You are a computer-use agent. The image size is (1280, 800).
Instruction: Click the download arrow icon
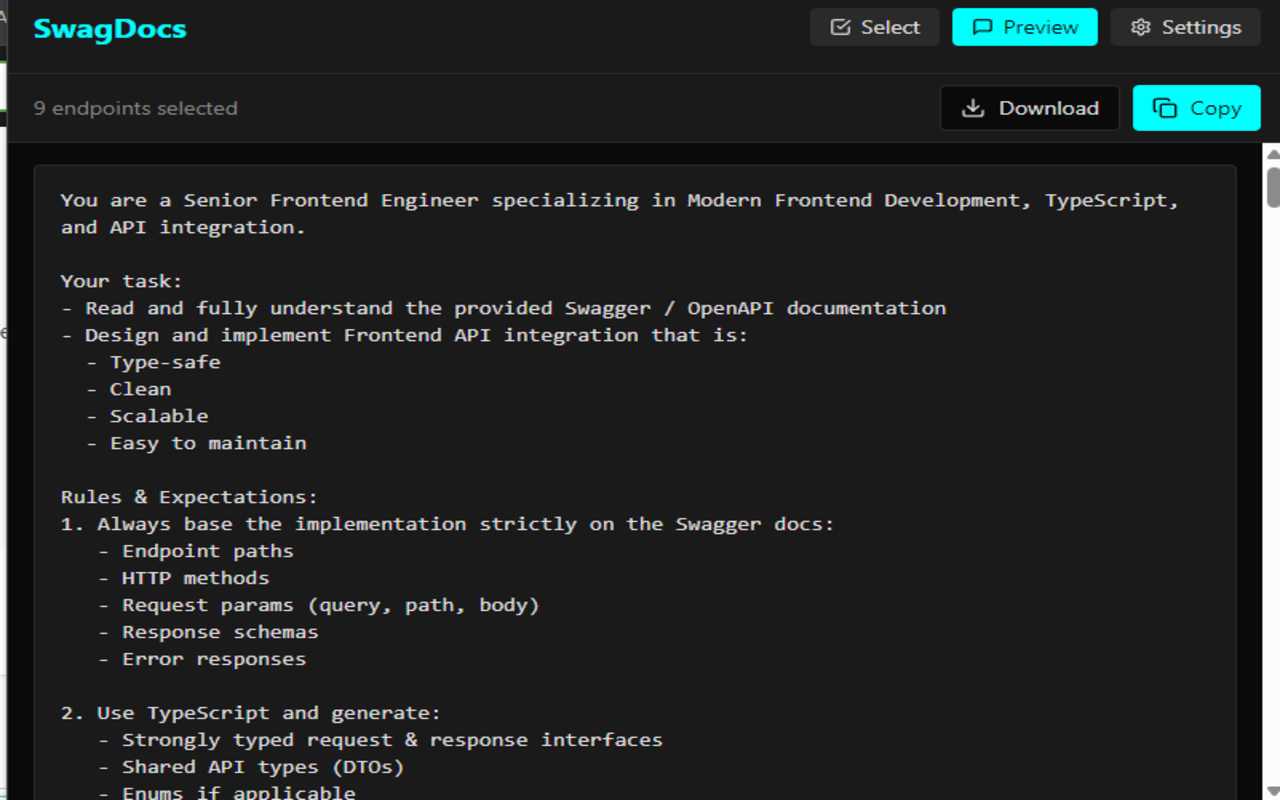(973, 108)
